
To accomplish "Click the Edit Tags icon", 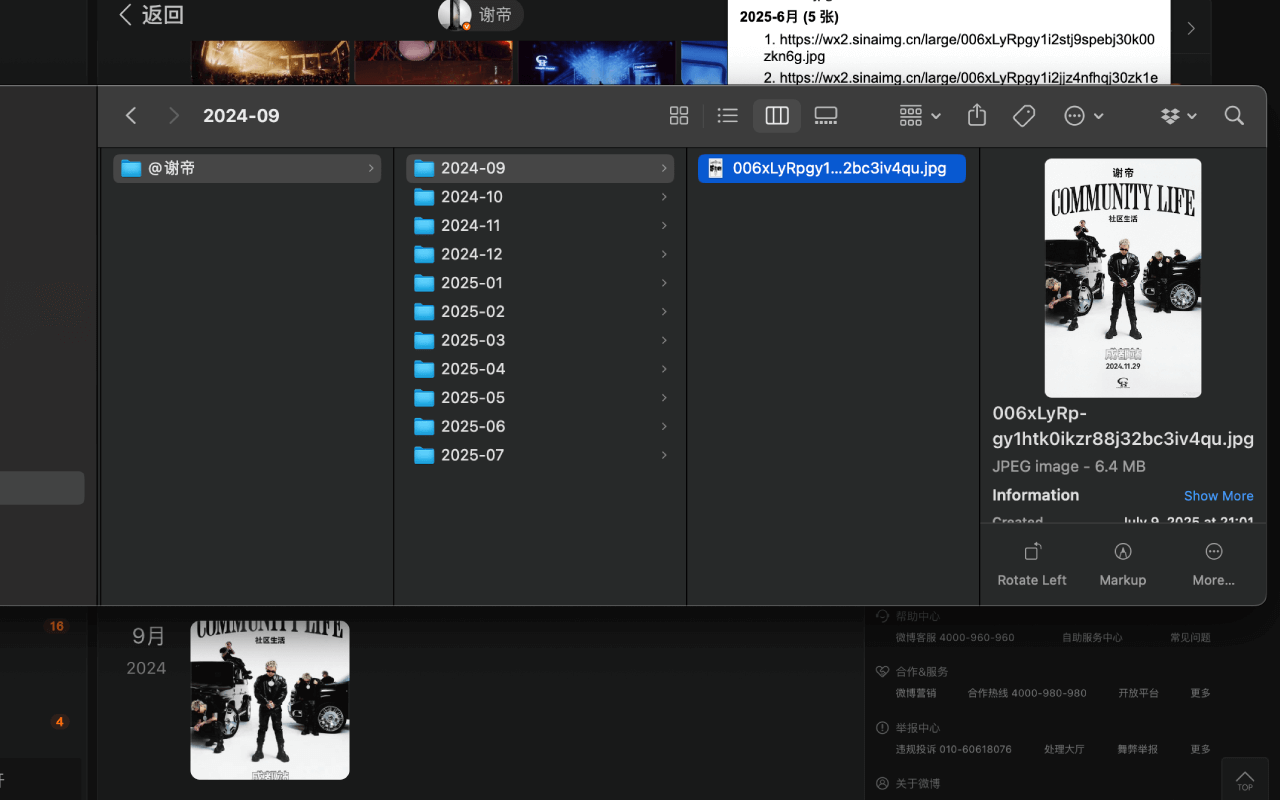I will coord(1024,116).
